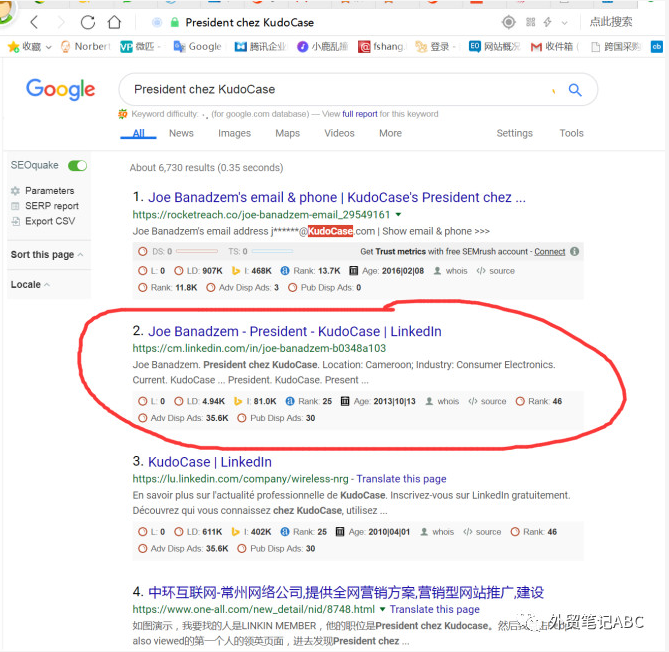Open Joe Banadzem President KudoCase LinkedIn result
669x652 pixels.
[294, 332]
